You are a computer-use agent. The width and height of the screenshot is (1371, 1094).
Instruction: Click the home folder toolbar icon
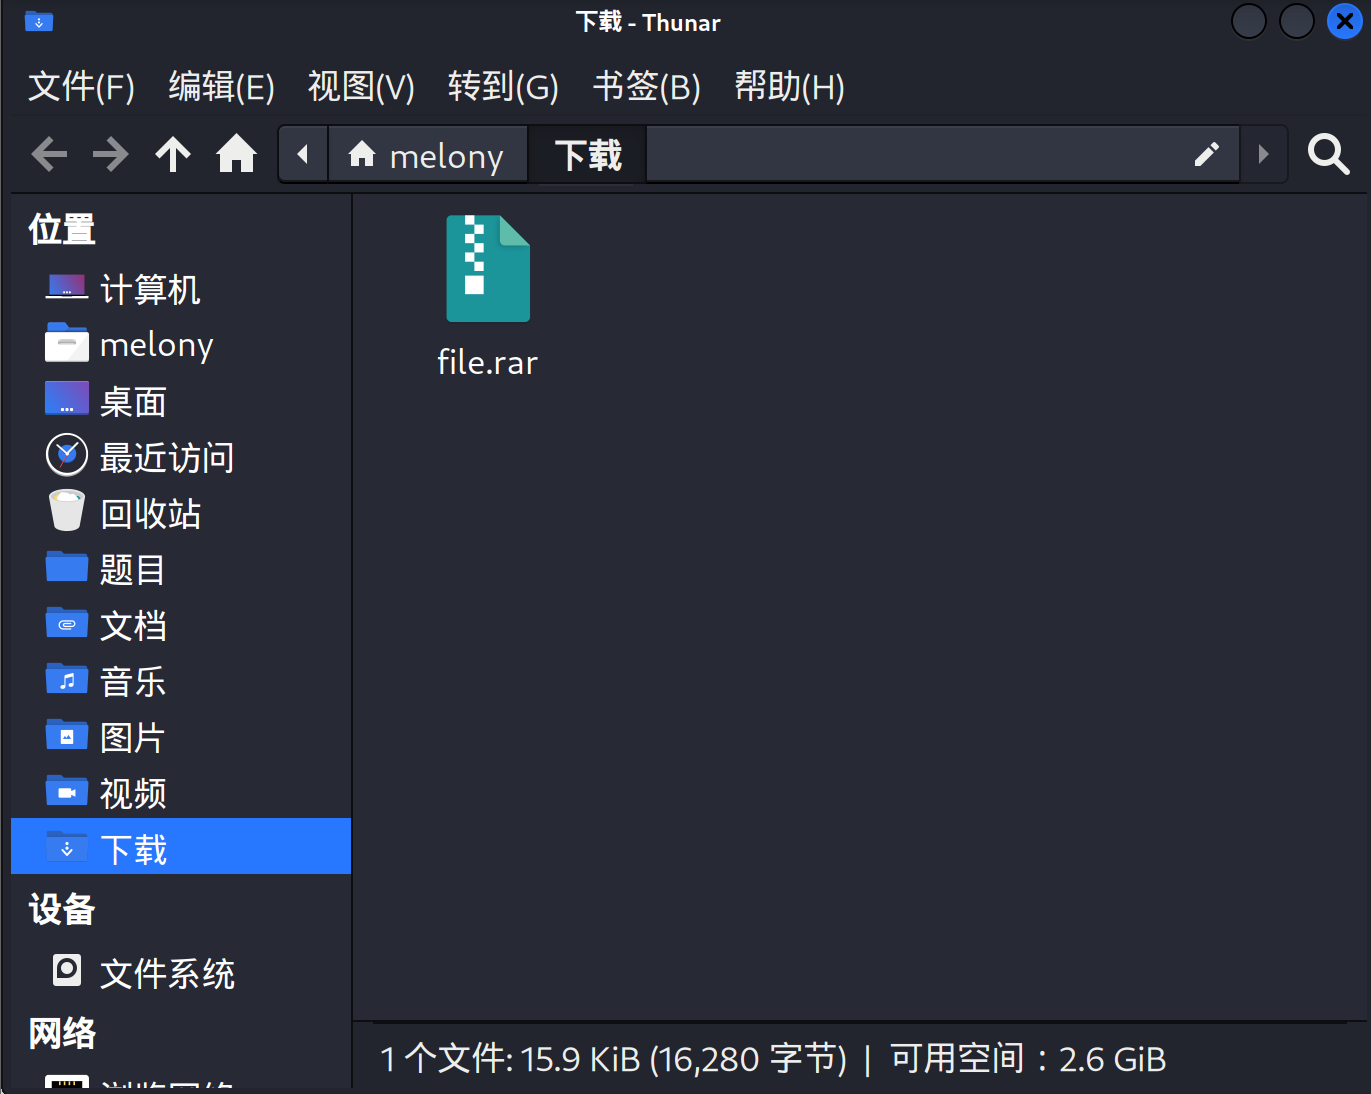tap(237, 155)
